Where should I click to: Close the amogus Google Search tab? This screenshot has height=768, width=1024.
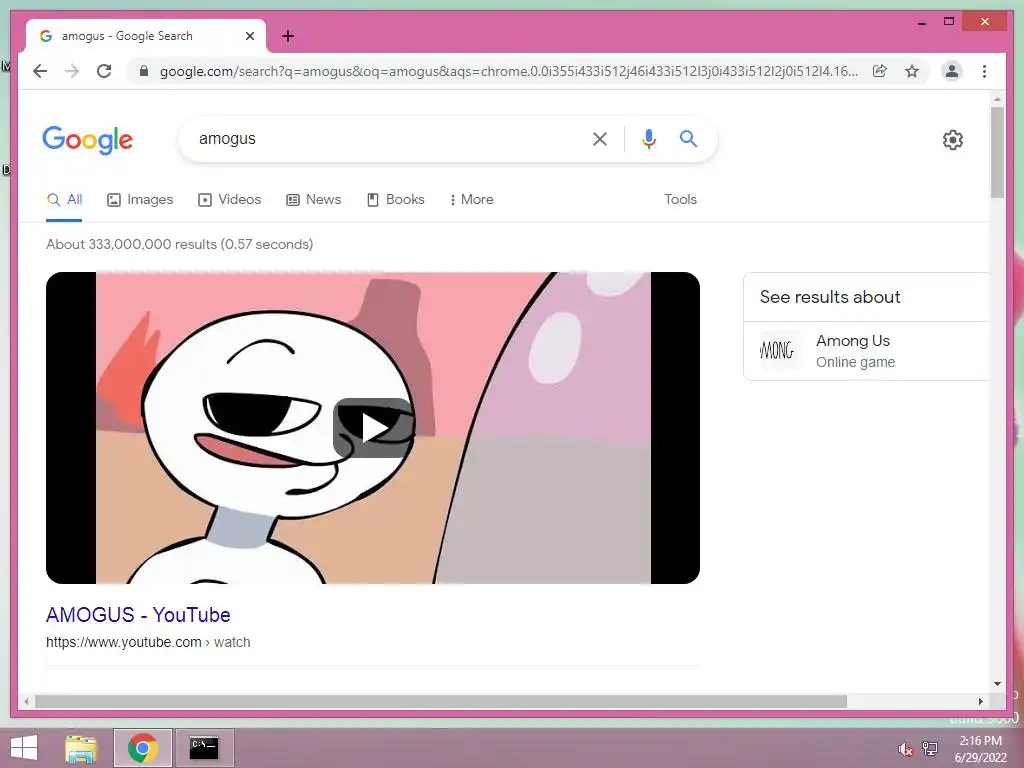tap(249, 36)
